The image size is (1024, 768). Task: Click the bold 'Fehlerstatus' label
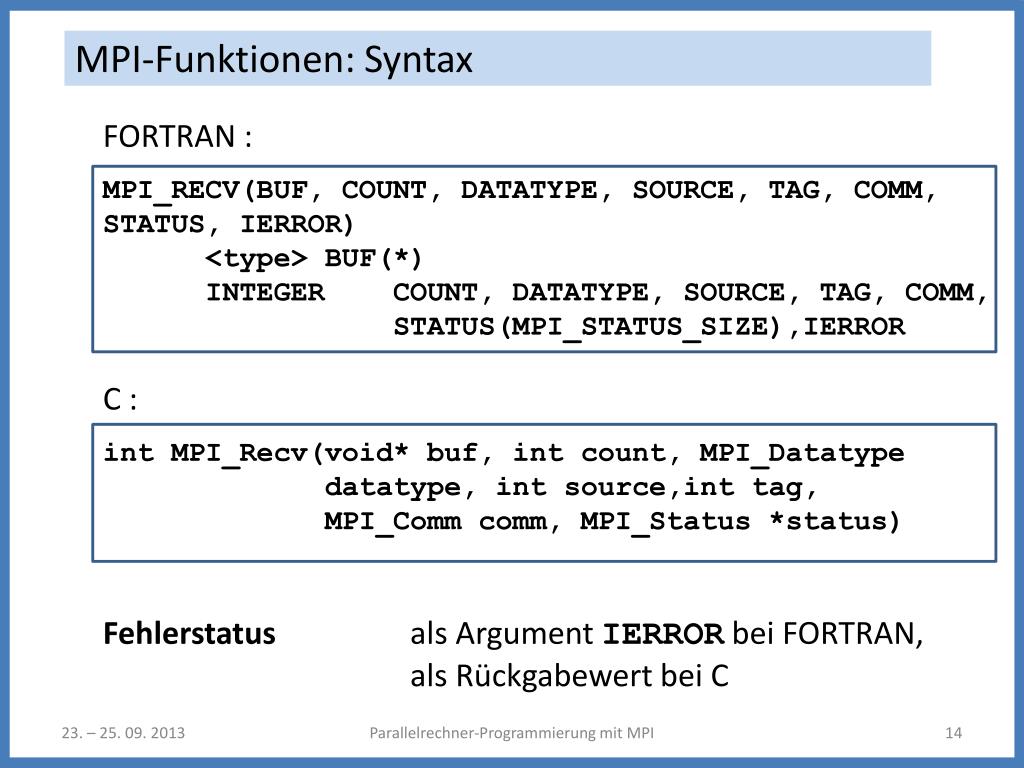189,634
